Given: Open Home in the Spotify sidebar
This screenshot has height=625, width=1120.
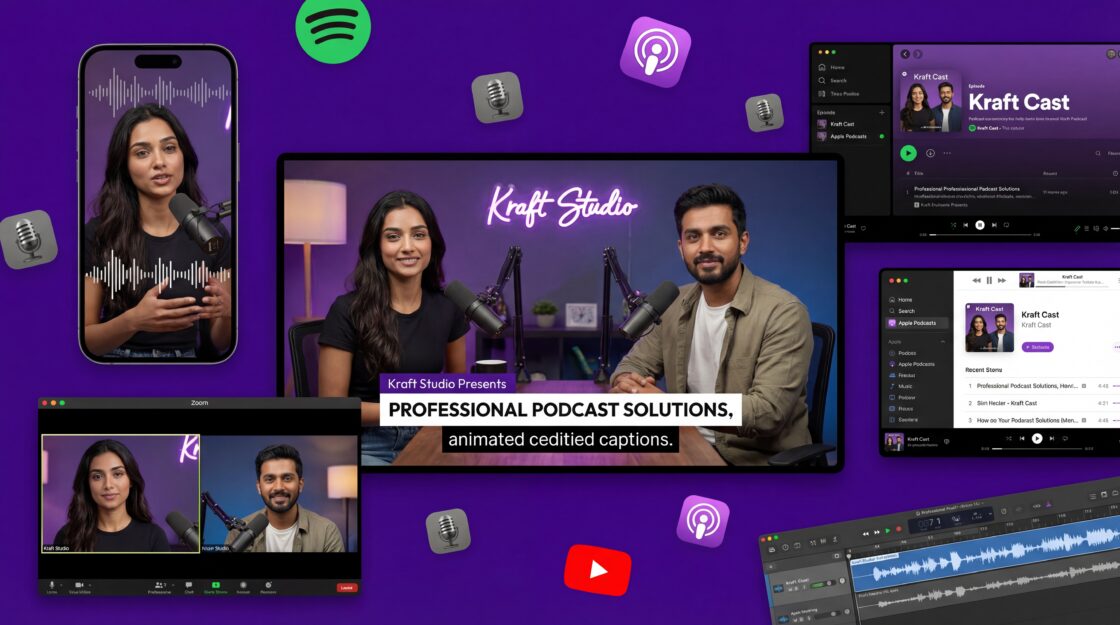Looking at the screenshot, I should [x=823, y=66].
